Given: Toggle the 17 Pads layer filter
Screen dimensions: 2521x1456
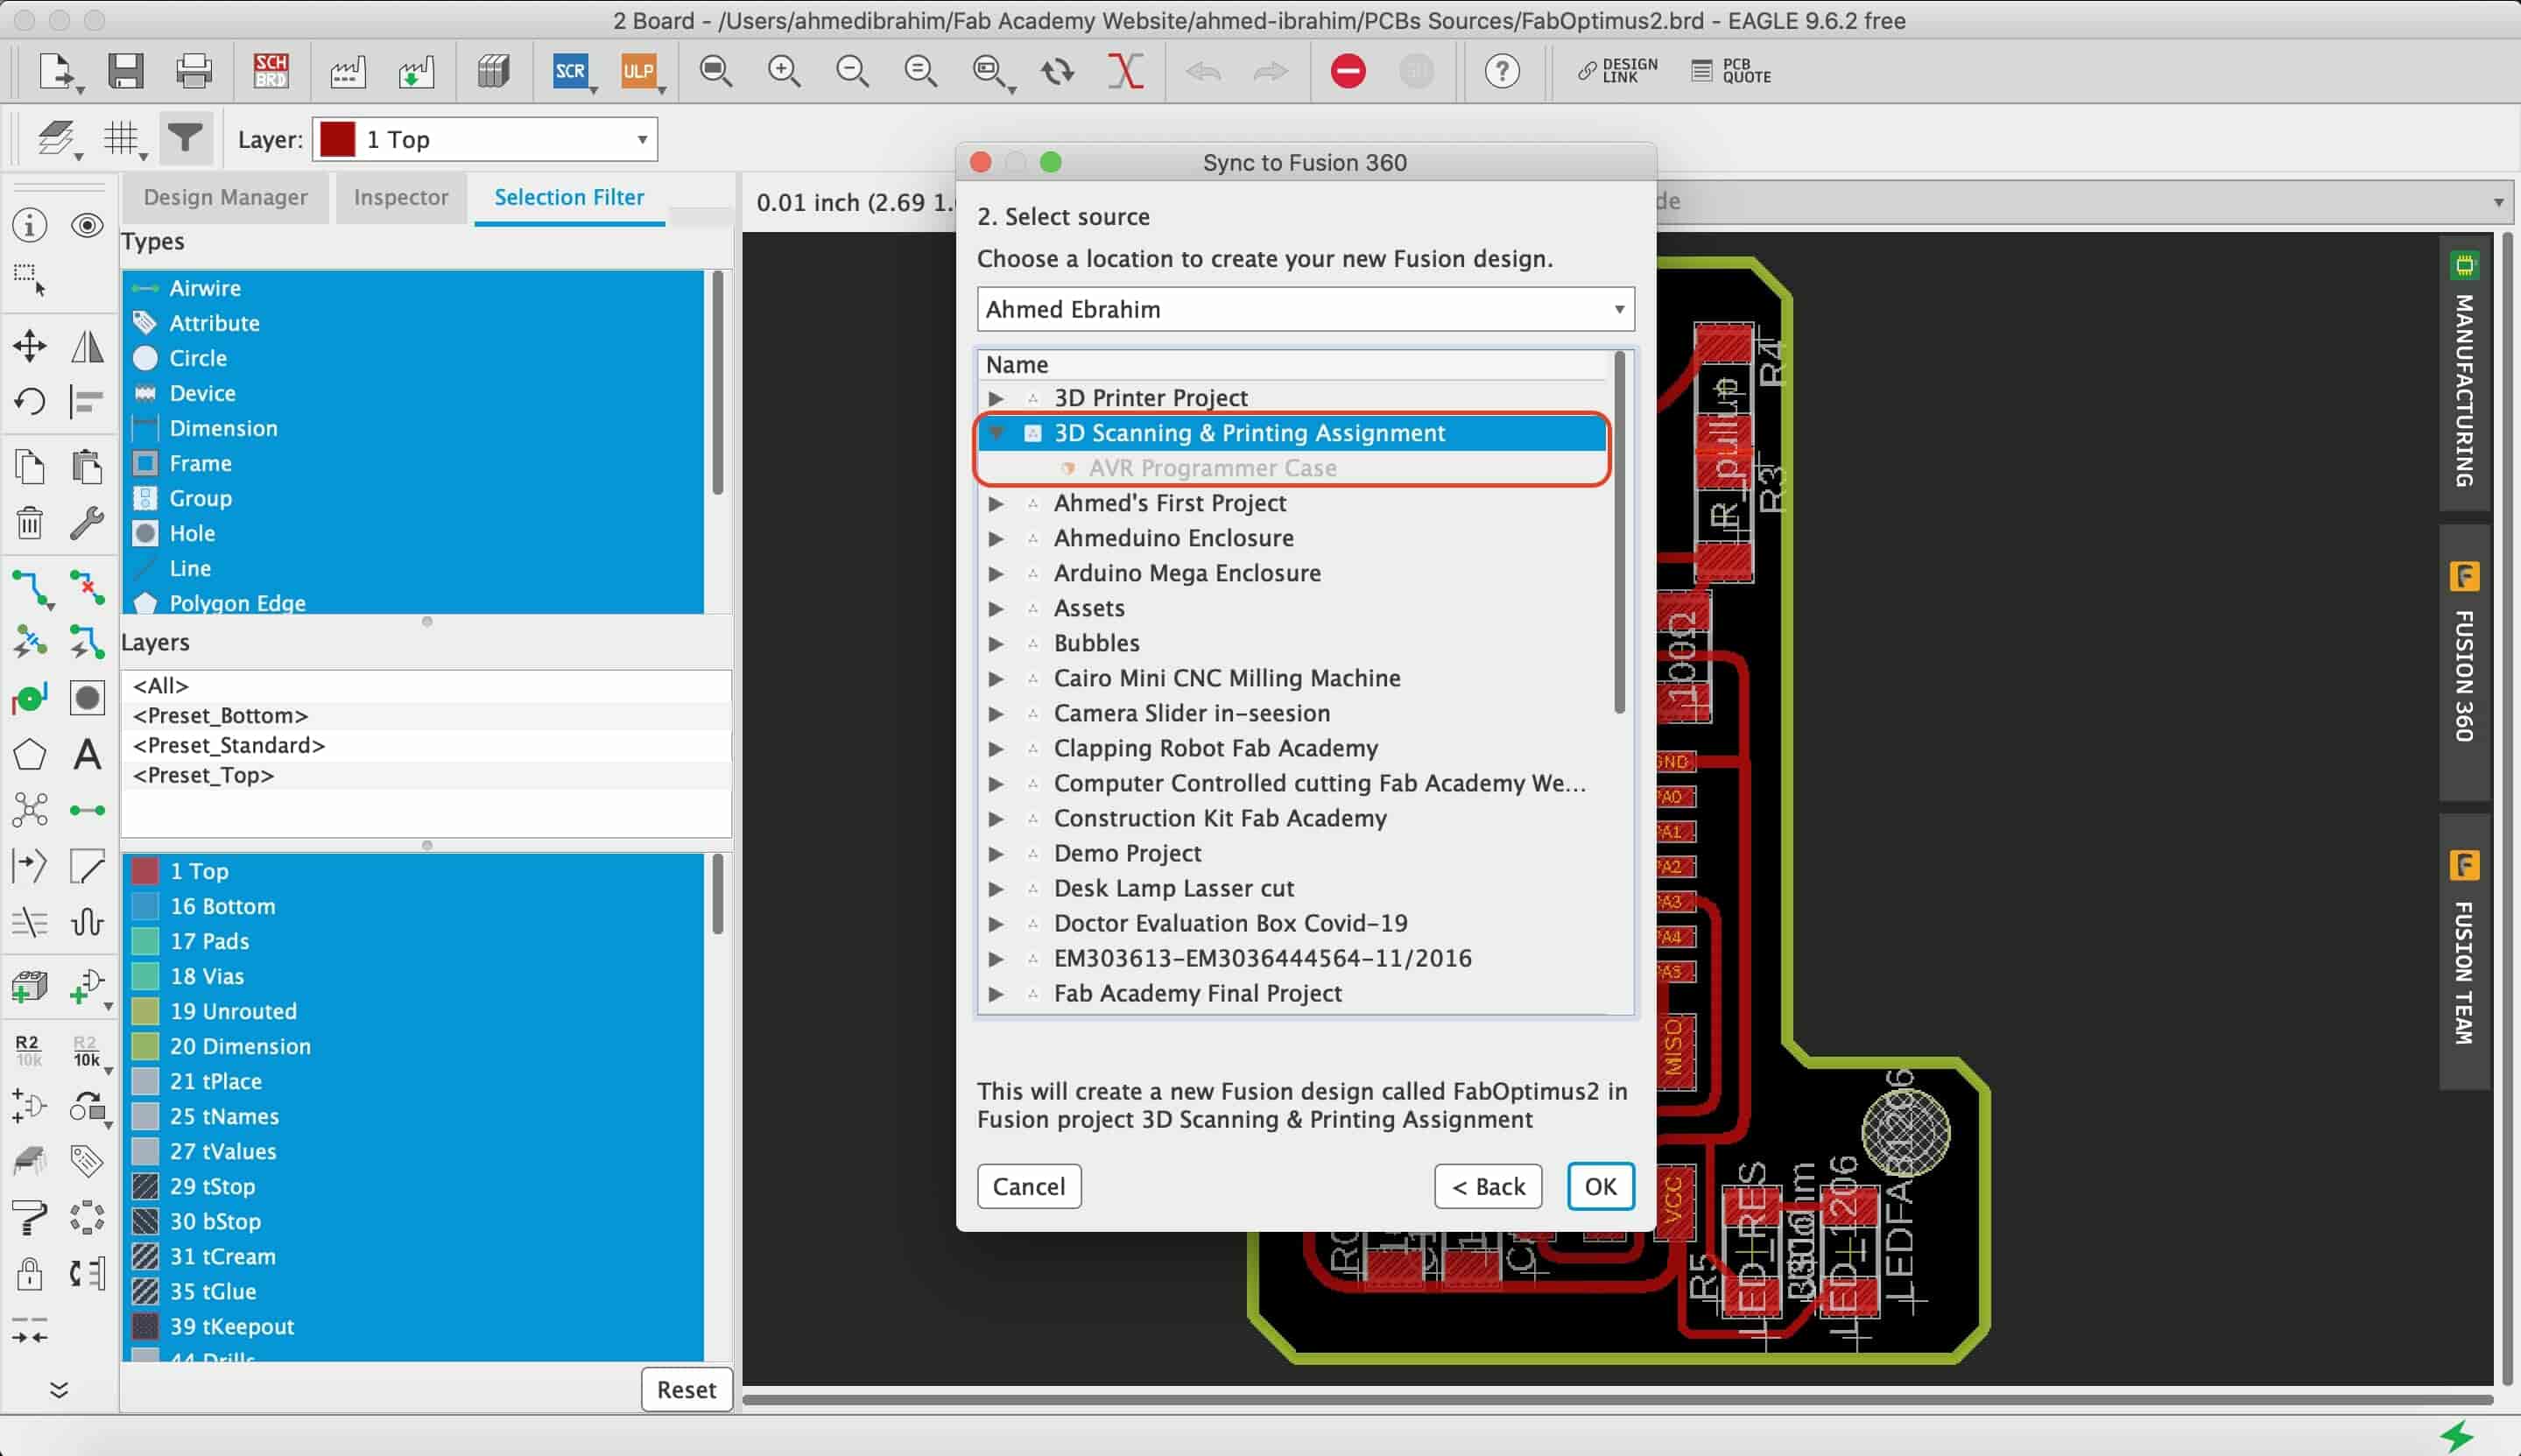Looking at the screenshot, I should point(413,941).
